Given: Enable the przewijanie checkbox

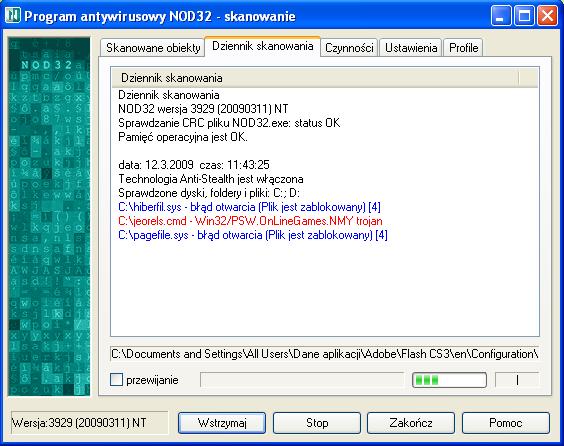Looking at the screenshot, I should click(116, 379).
